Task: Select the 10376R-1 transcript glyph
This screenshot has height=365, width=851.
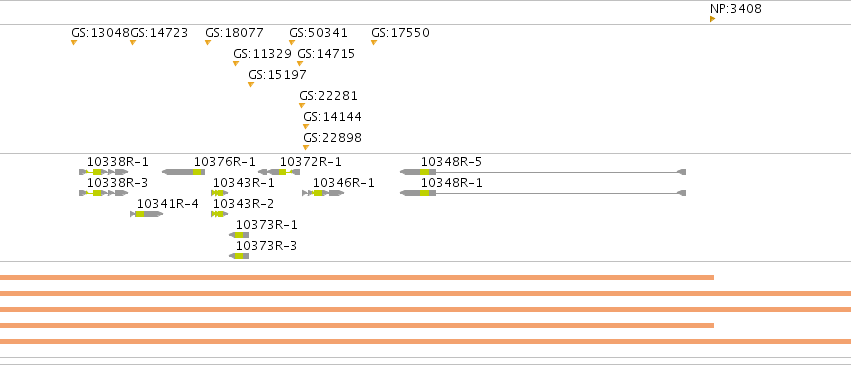Action: click(x=183, y=172)
